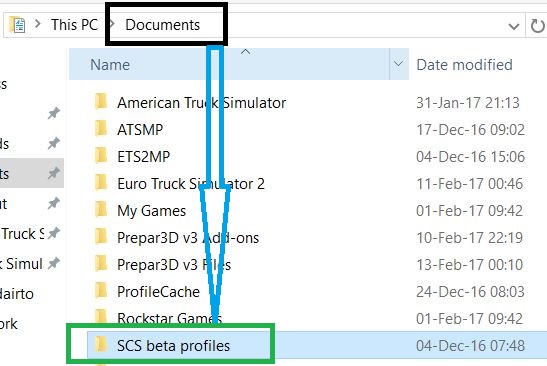Expand the chevron before This PC

(38, 24)
